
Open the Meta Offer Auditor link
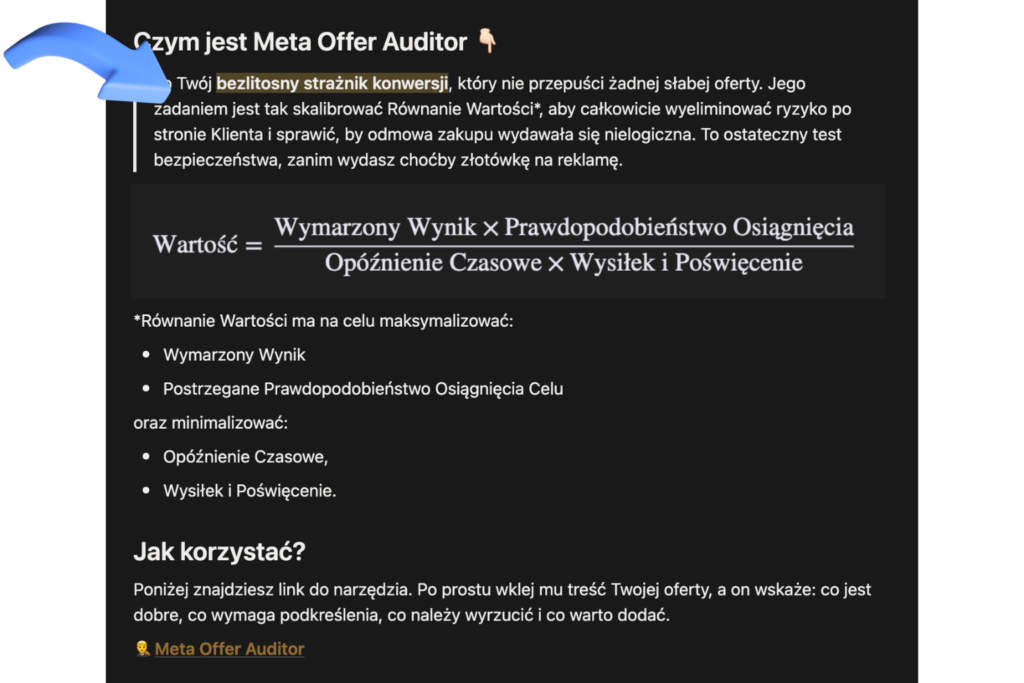point(229,649)
